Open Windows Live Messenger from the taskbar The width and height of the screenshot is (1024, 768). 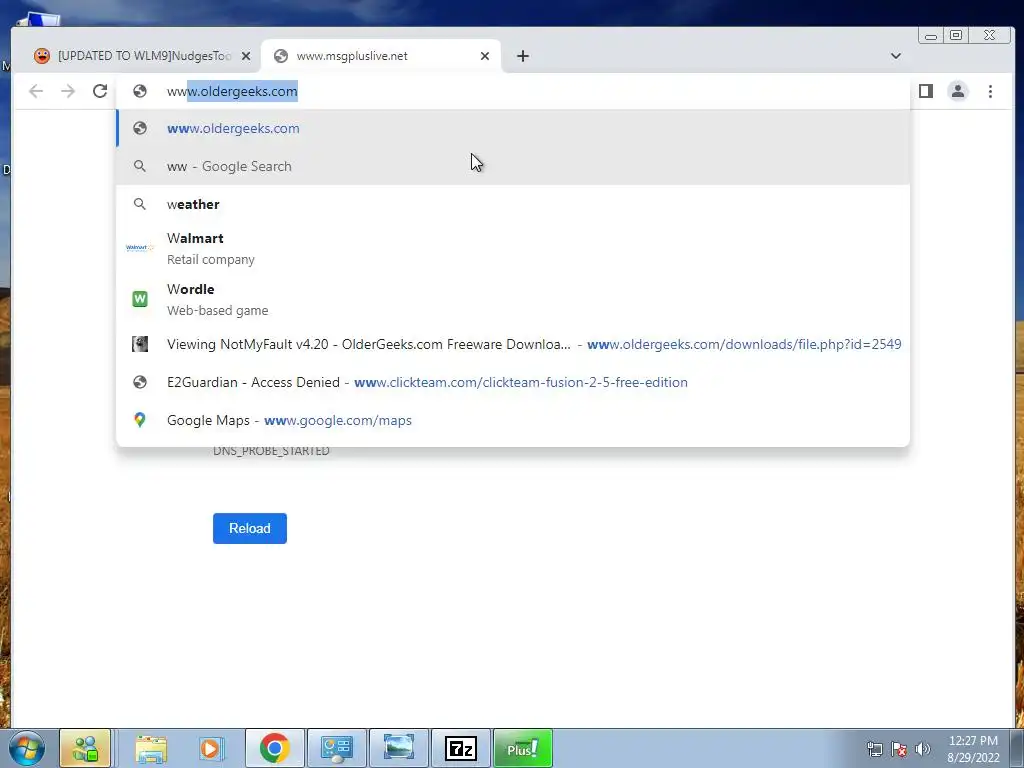[86, 748]
